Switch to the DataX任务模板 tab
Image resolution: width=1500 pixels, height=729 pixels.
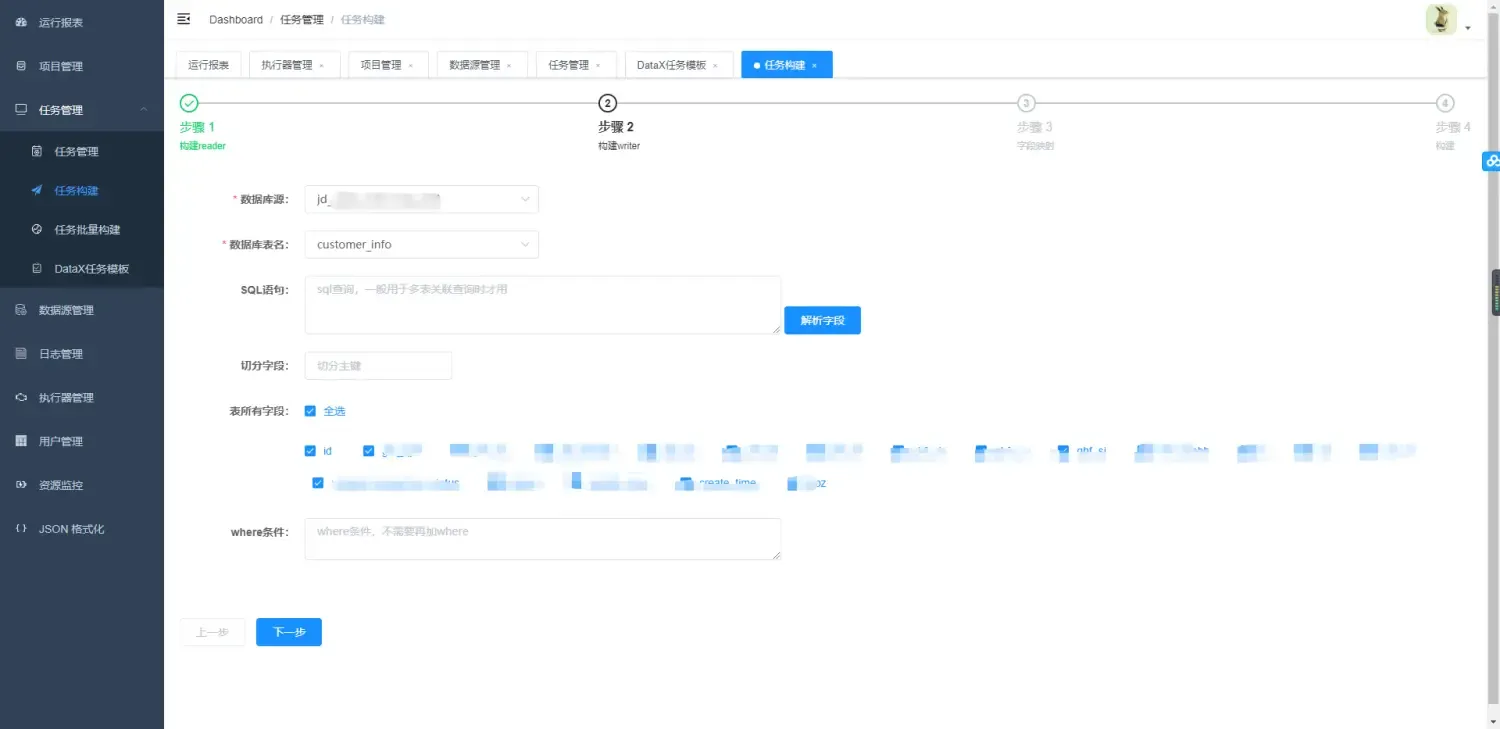(x=672, y=63)
